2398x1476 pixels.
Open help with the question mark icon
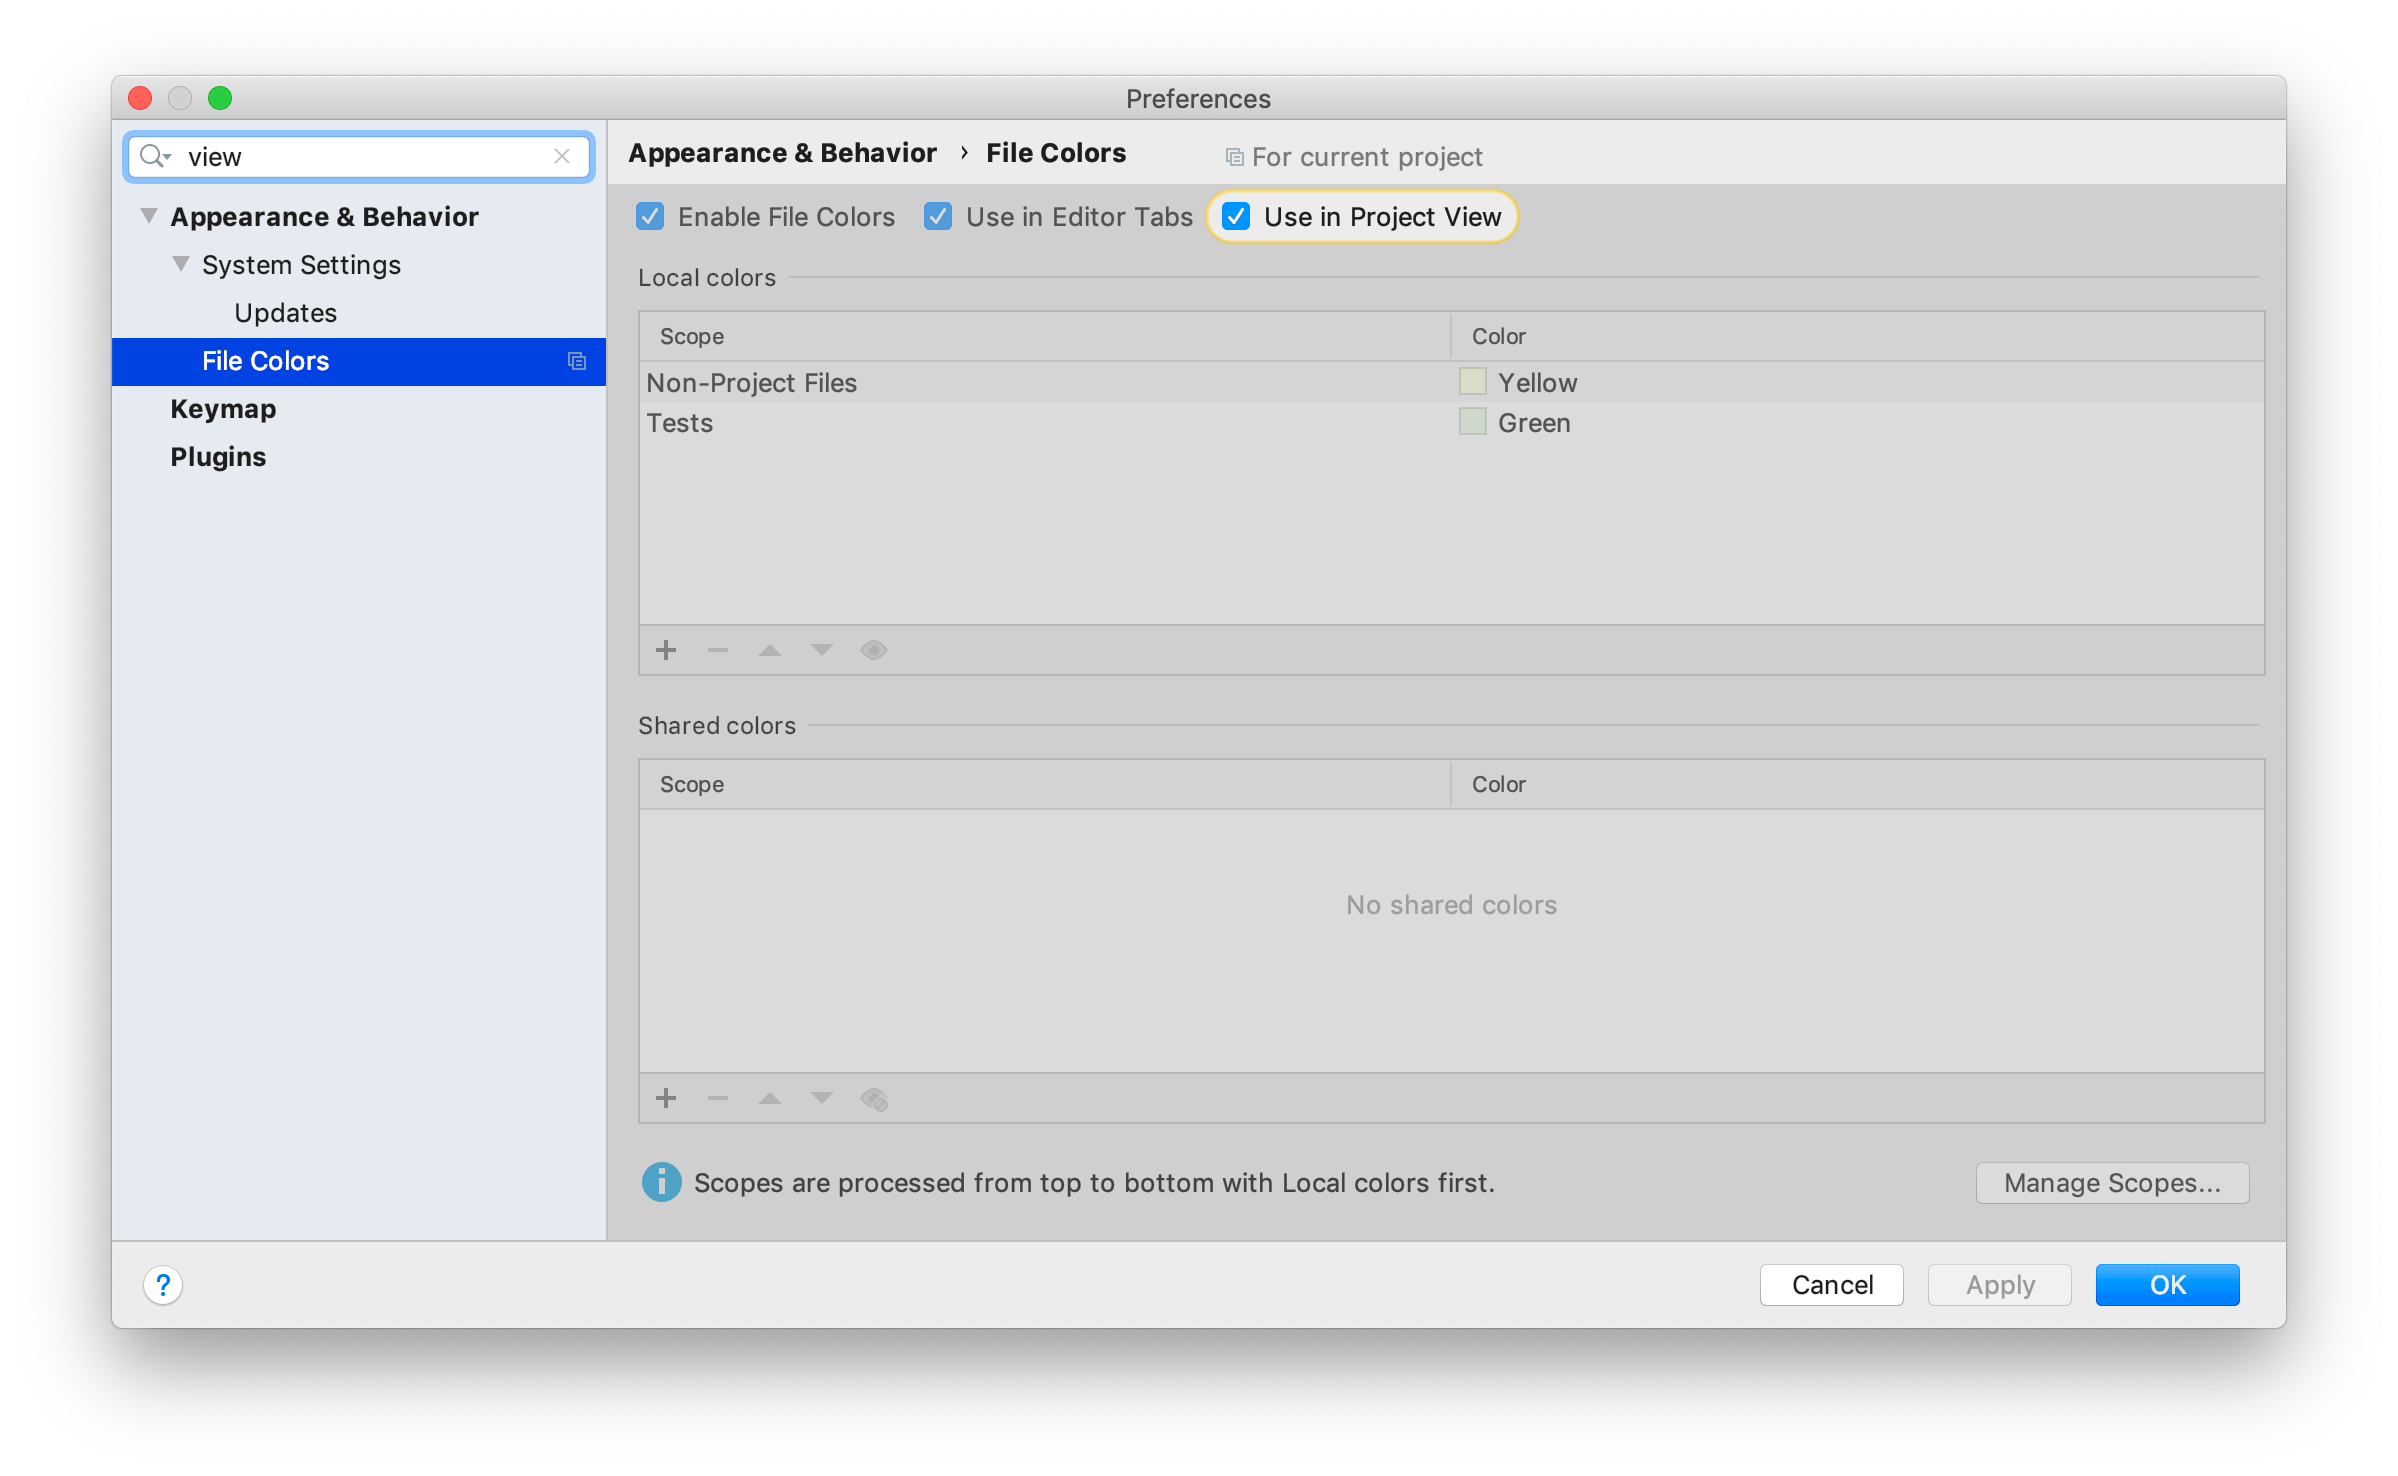pyautogui.click(x=162, y=1285)
